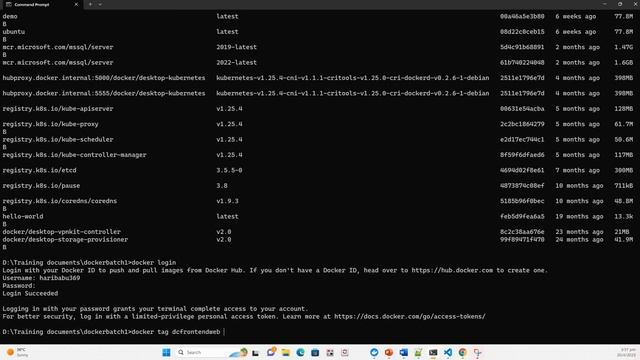This screenshot has width=640, height=360.
Task: Open the Chat app on the taskbar
Action: point(271,352)
